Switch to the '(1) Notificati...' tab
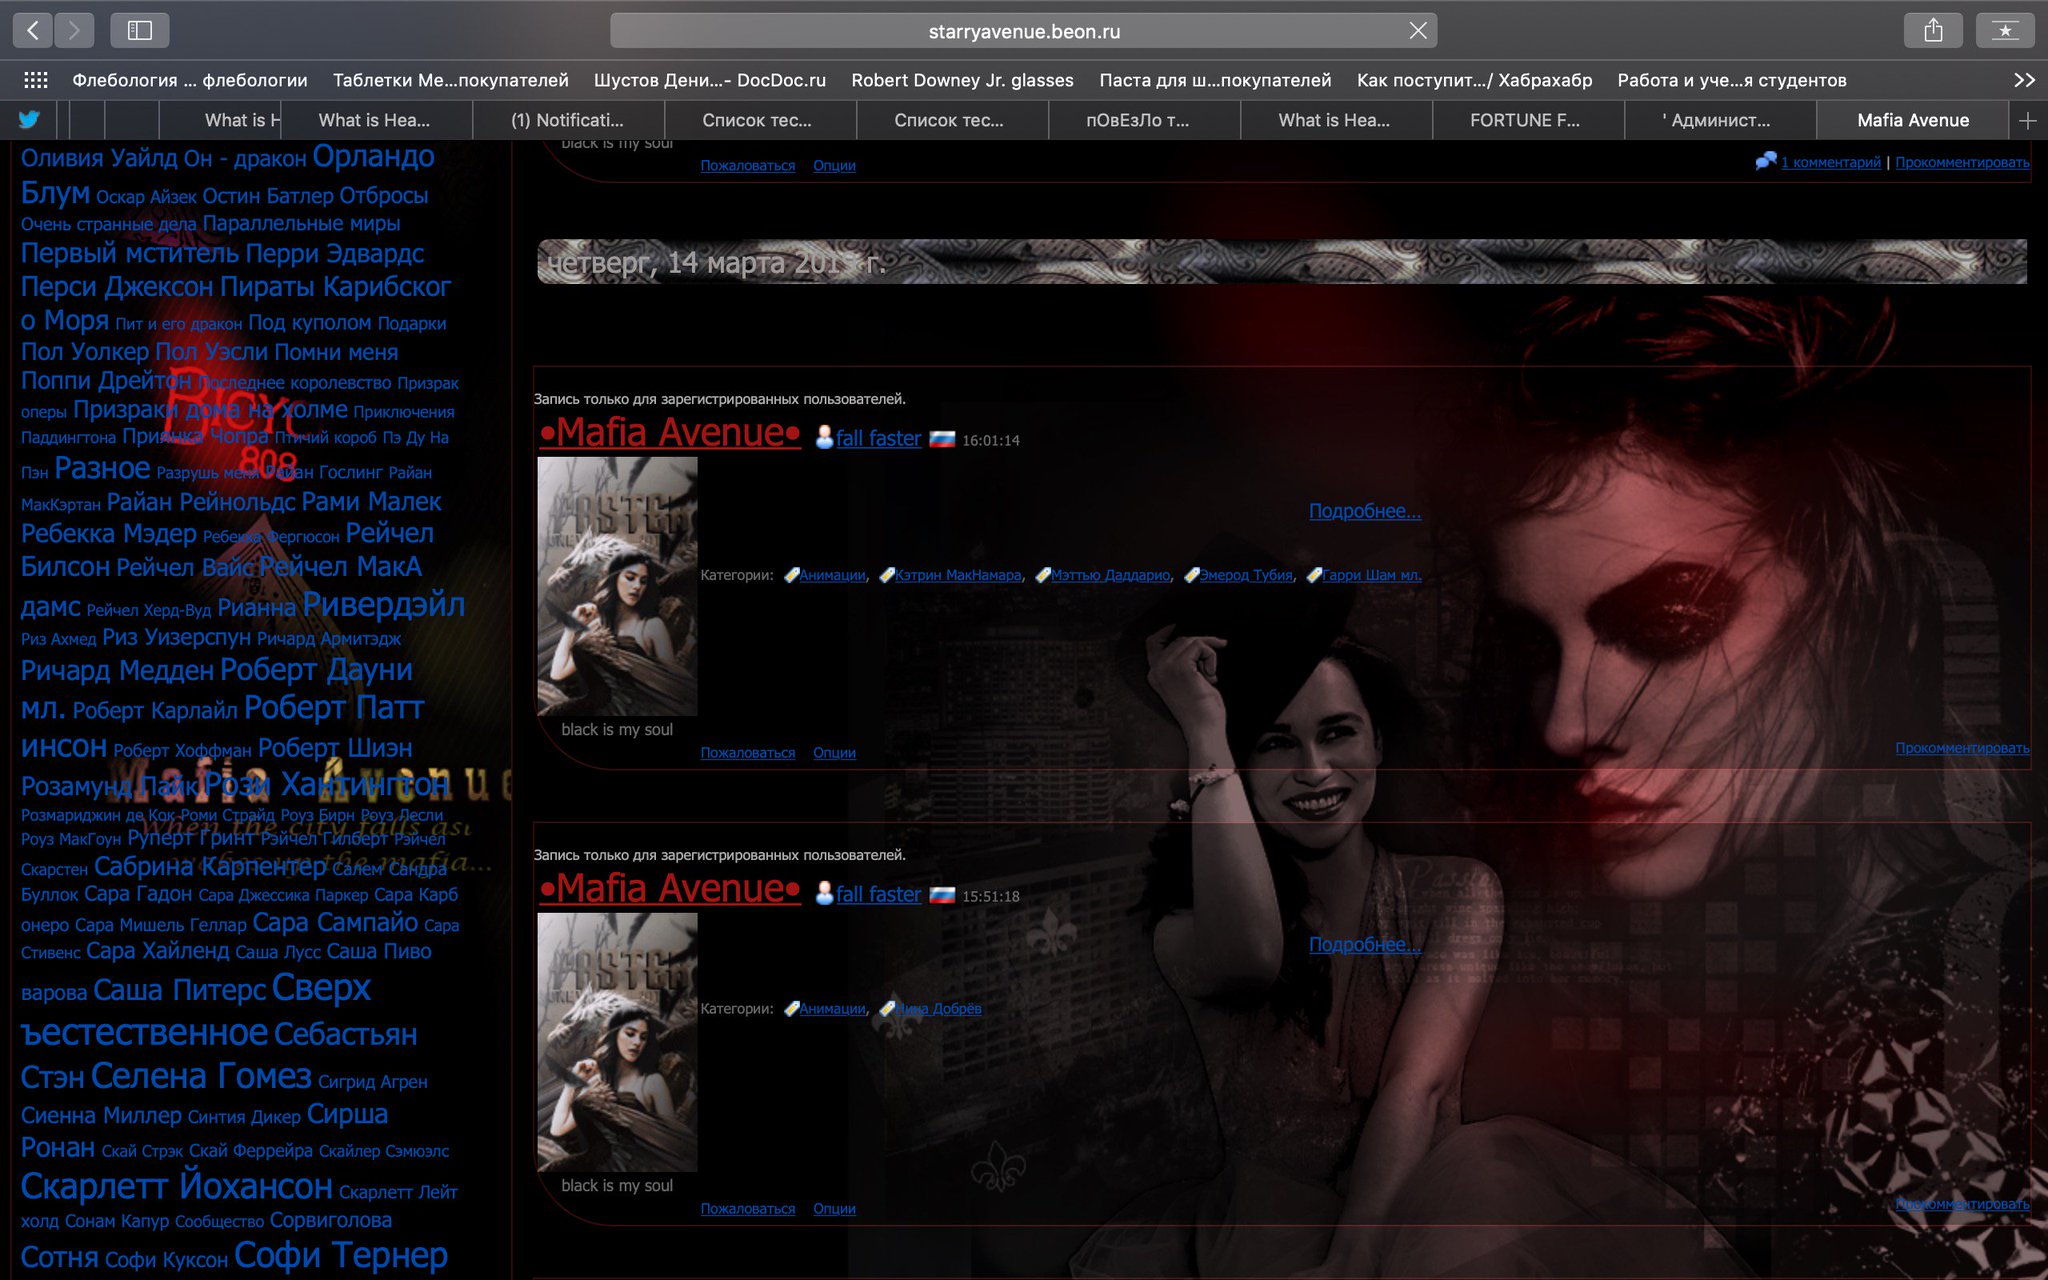2048x1280 pixels. (567, 120)
